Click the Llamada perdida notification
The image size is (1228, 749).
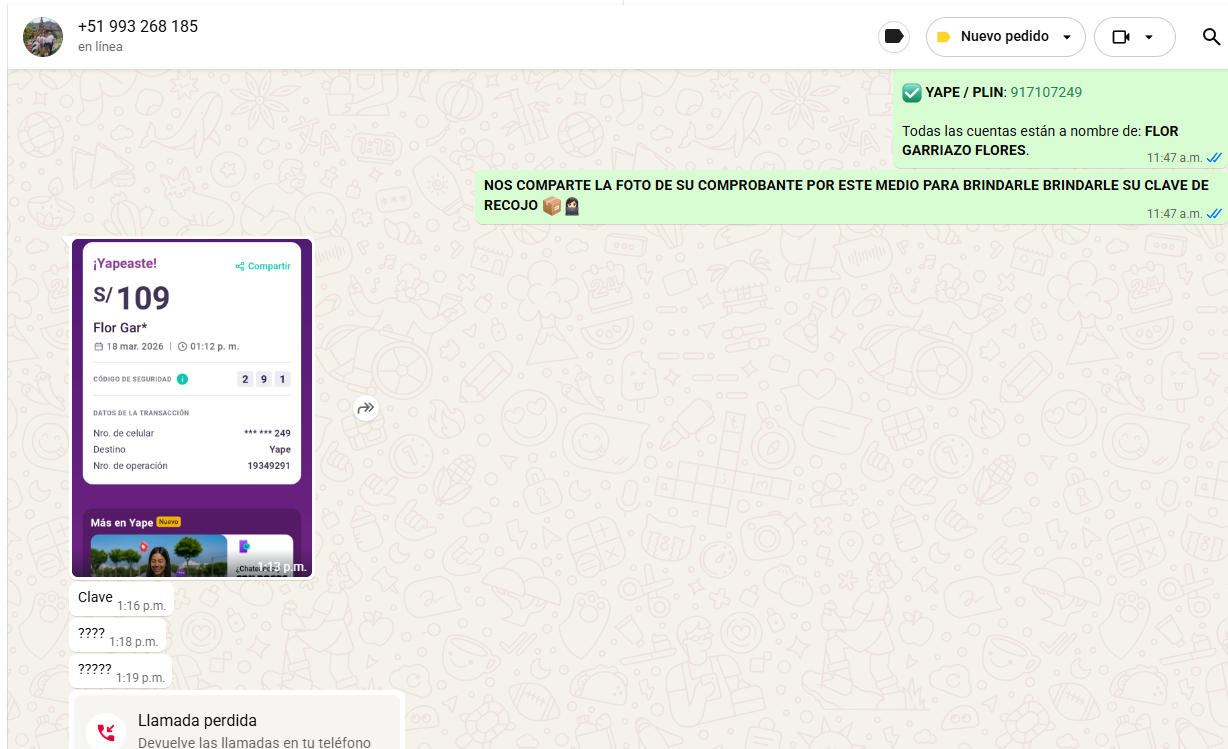(x=238, y=729)
